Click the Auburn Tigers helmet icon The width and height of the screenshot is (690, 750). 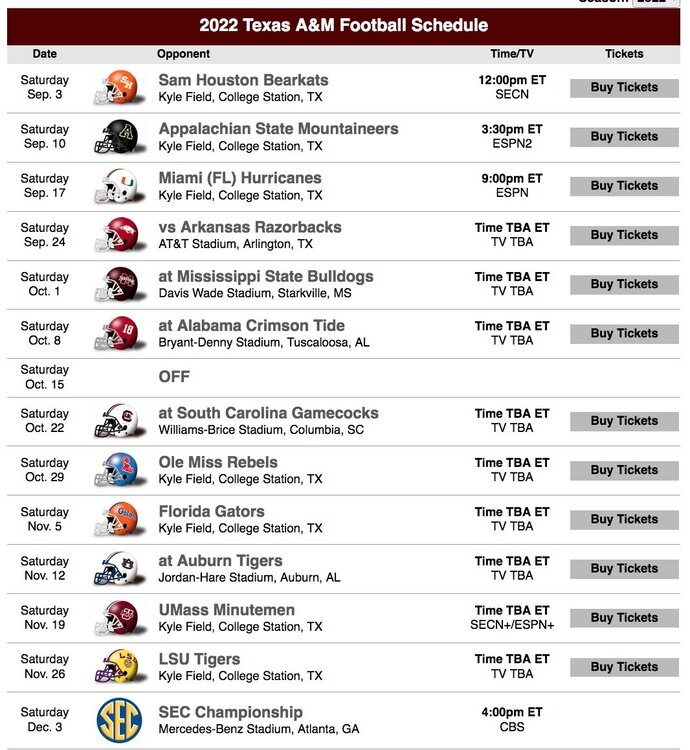[x=116, y=568]
